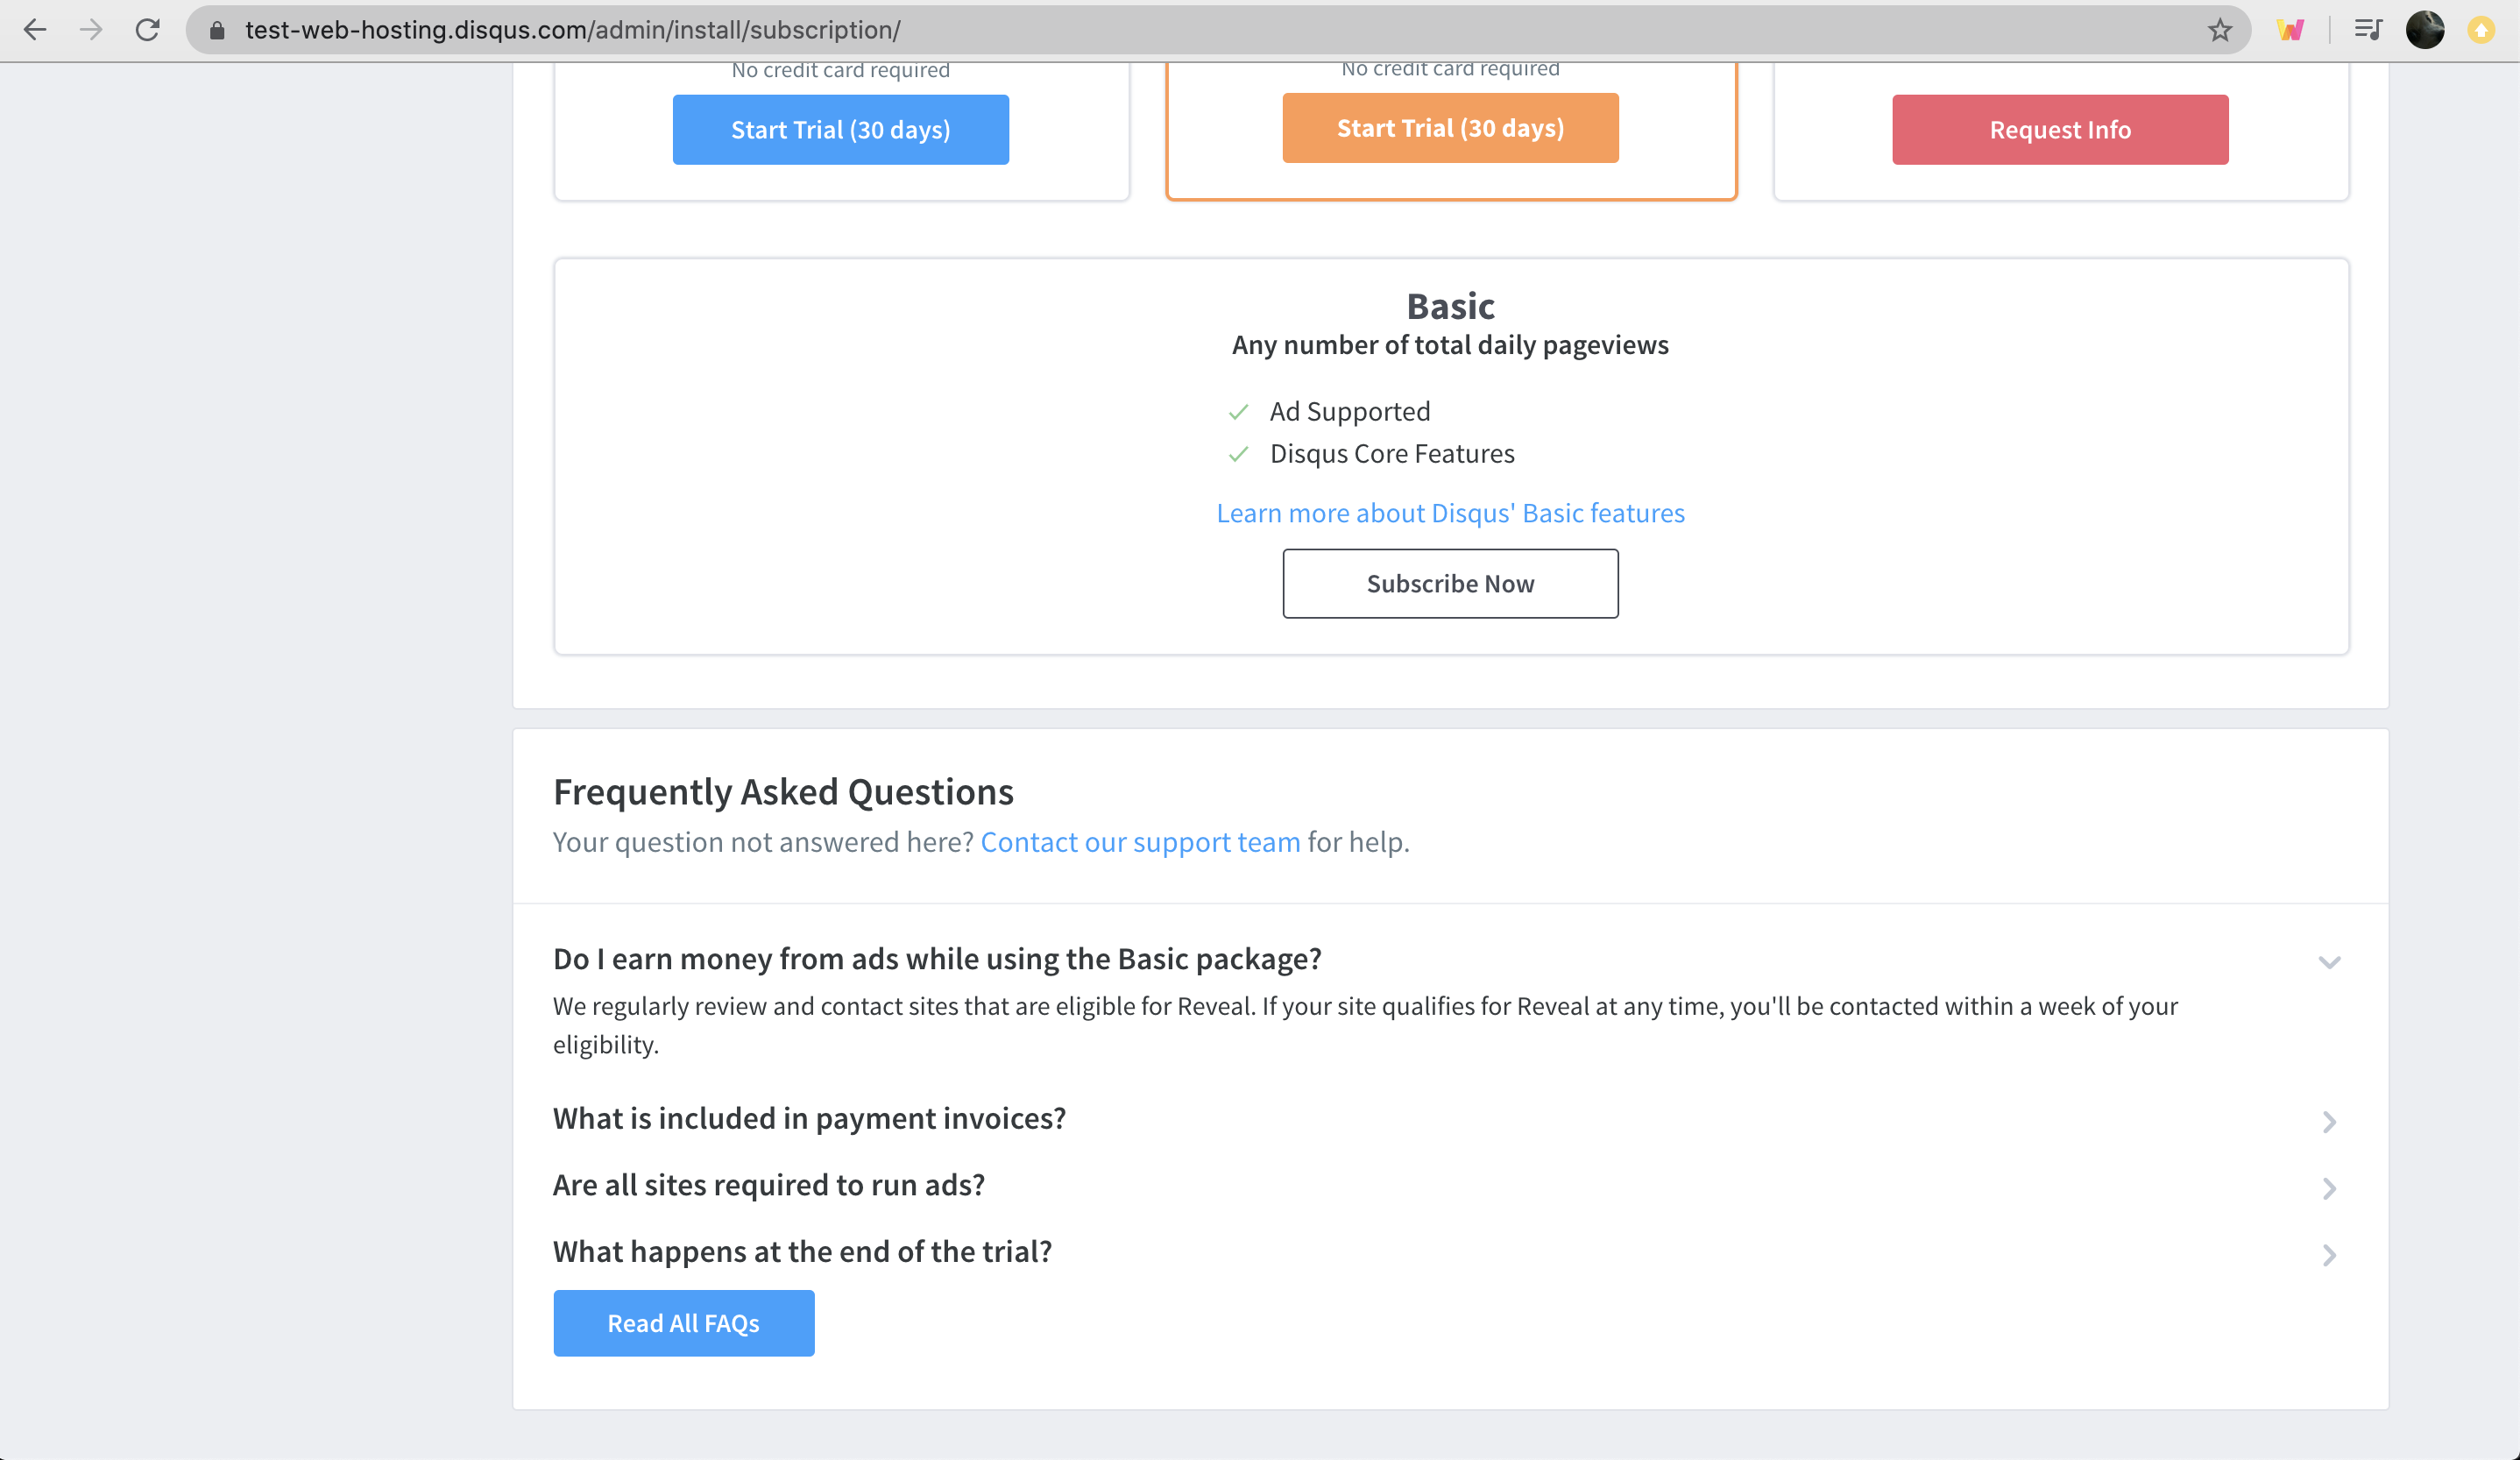Expand the sites required ads question
2520x1460 pixels.
pyautogui.click(x=2329, y=1188)
